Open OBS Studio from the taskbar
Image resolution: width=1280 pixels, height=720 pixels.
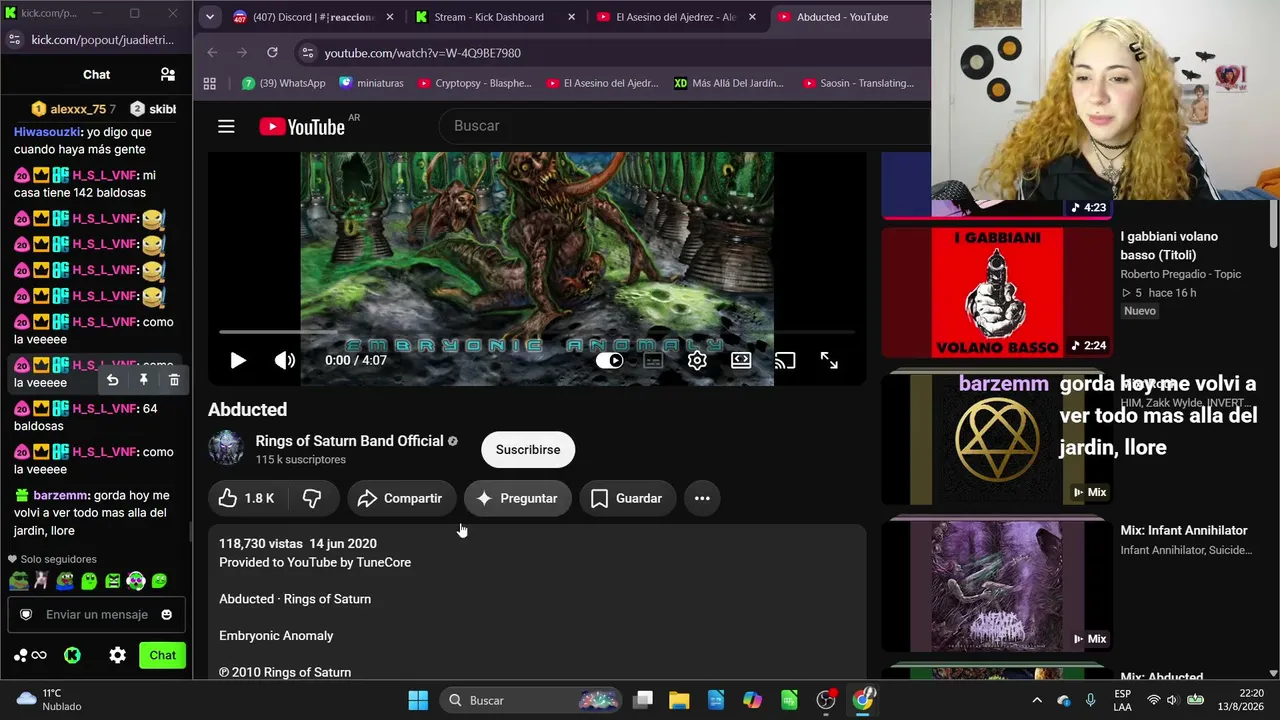click(826, 700)
